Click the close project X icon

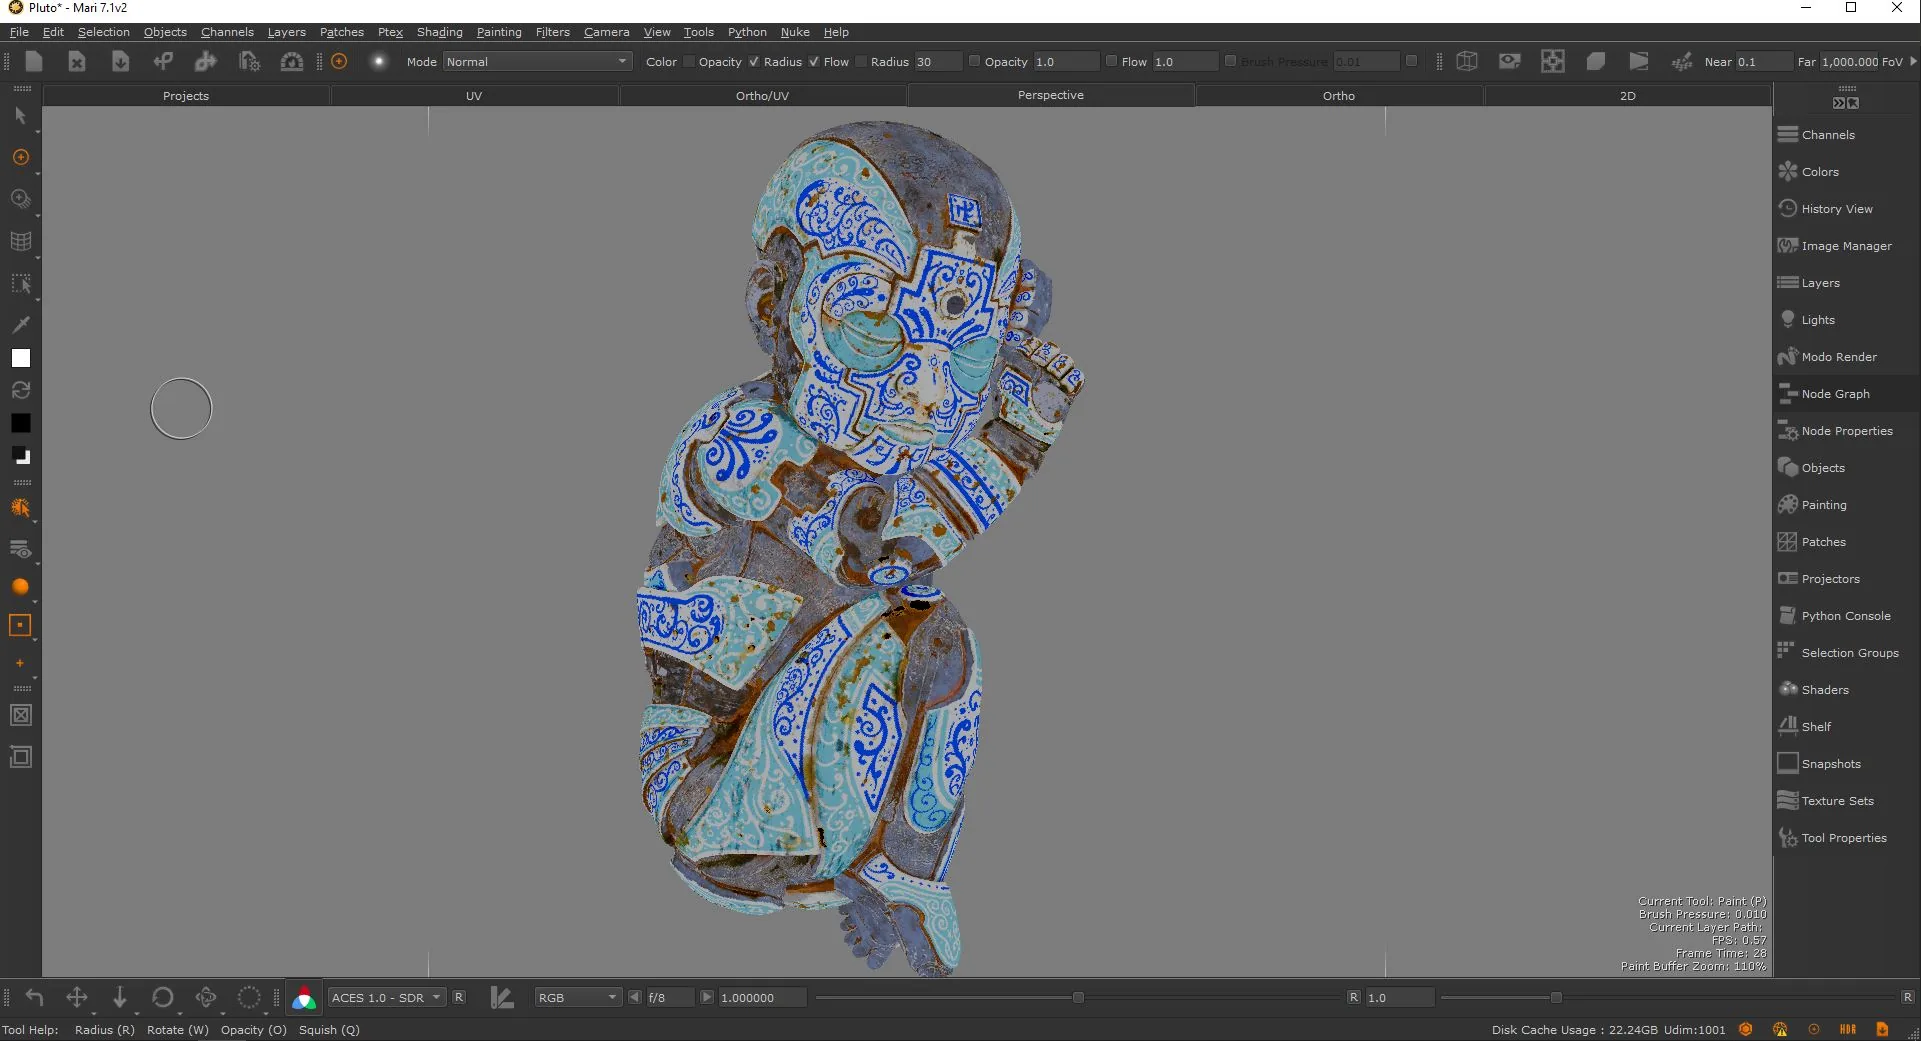click(x=76, y=62)
